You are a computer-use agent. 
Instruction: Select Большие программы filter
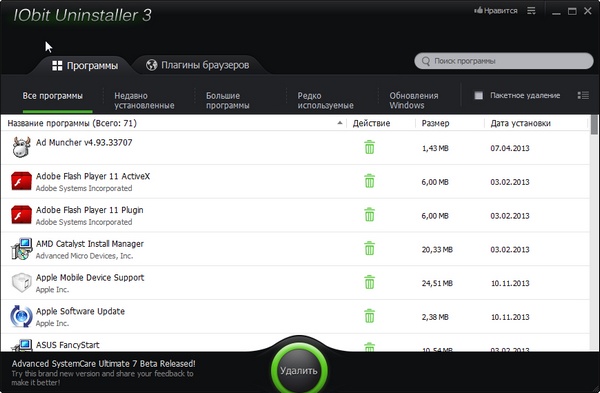[228, 100]
